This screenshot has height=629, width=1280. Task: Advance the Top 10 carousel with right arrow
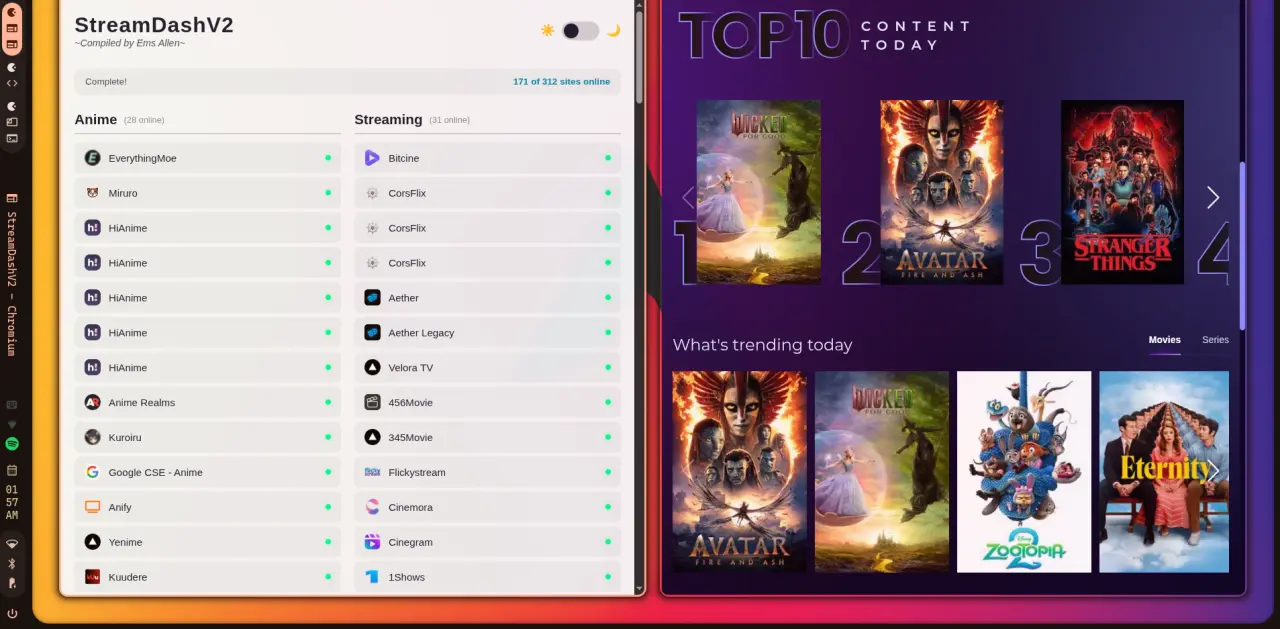[x=1213, y=198]
